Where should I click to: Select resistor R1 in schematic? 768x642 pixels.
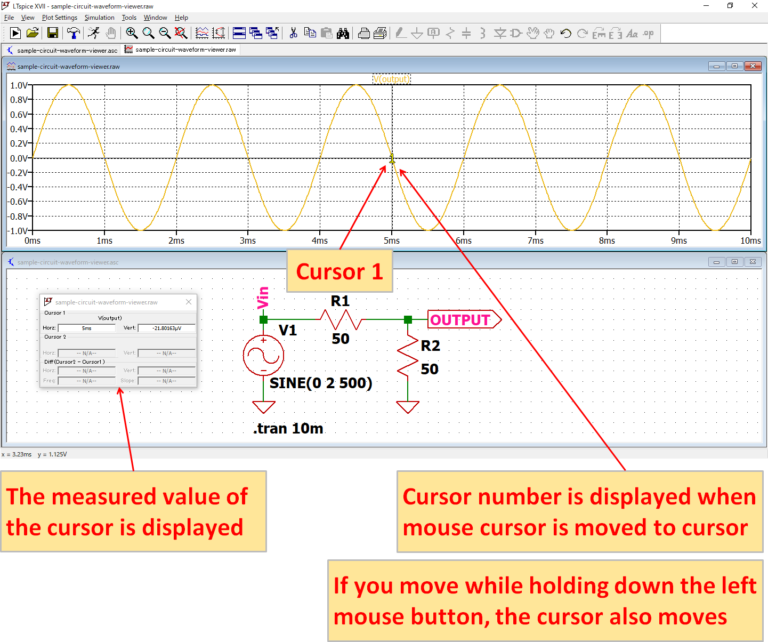click(341, 320)
